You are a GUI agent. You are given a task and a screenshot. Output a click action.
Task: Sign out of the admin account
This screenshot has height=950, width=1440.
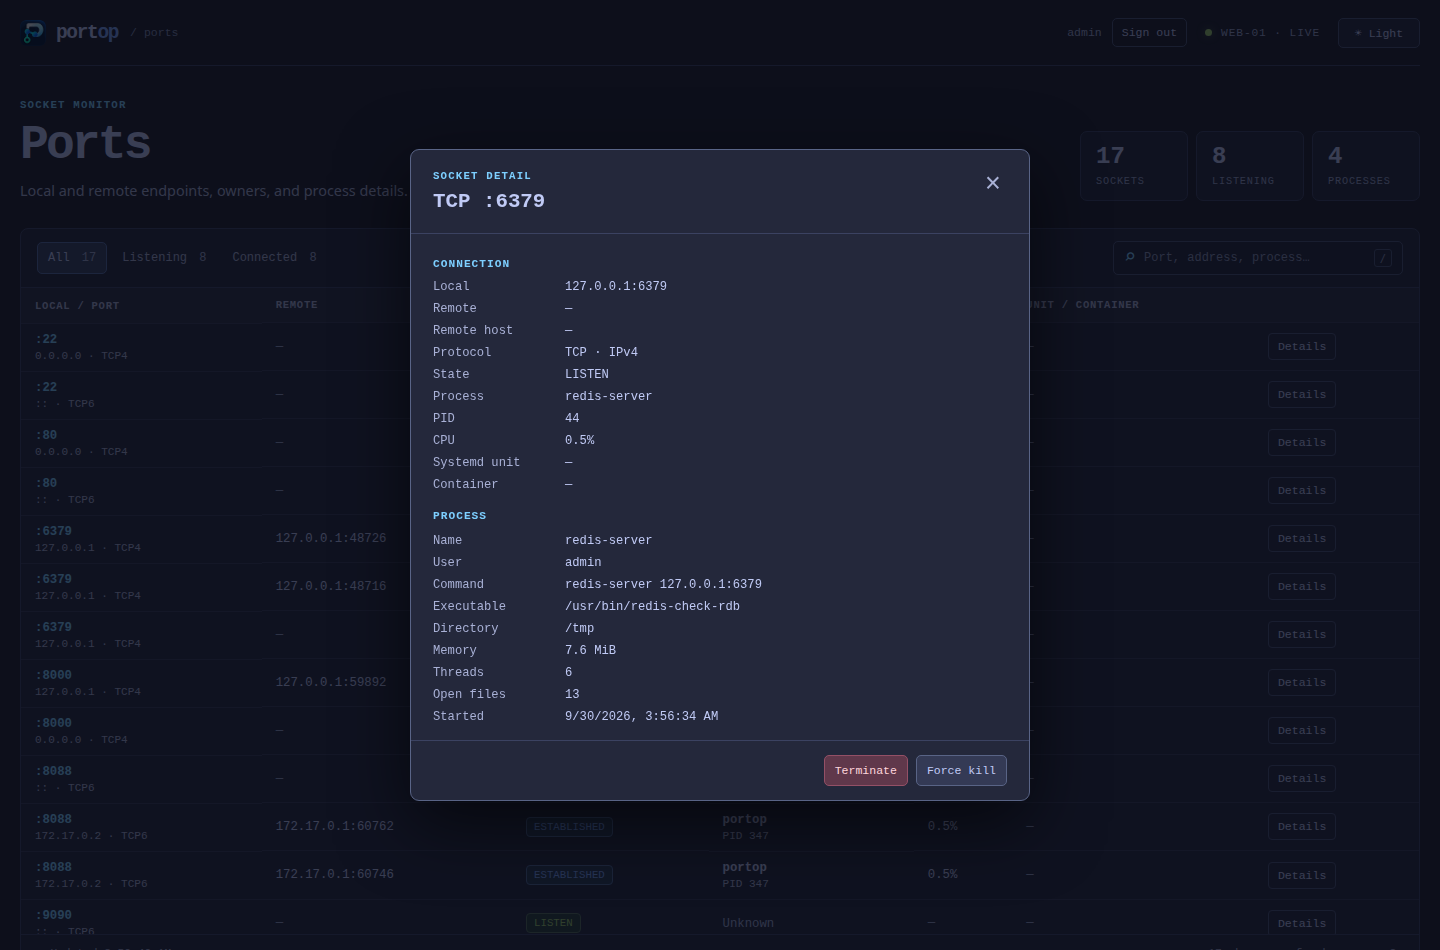pos(1149,33)
